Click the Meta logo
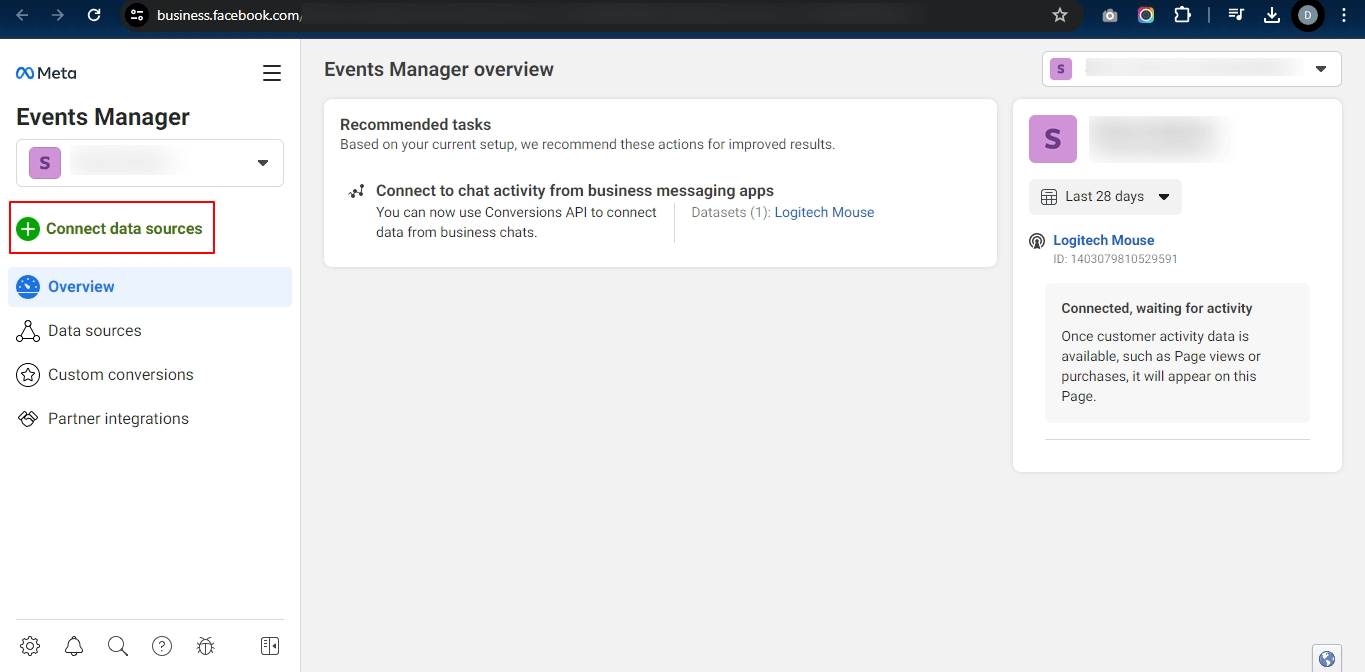 (x=46, y=73)
